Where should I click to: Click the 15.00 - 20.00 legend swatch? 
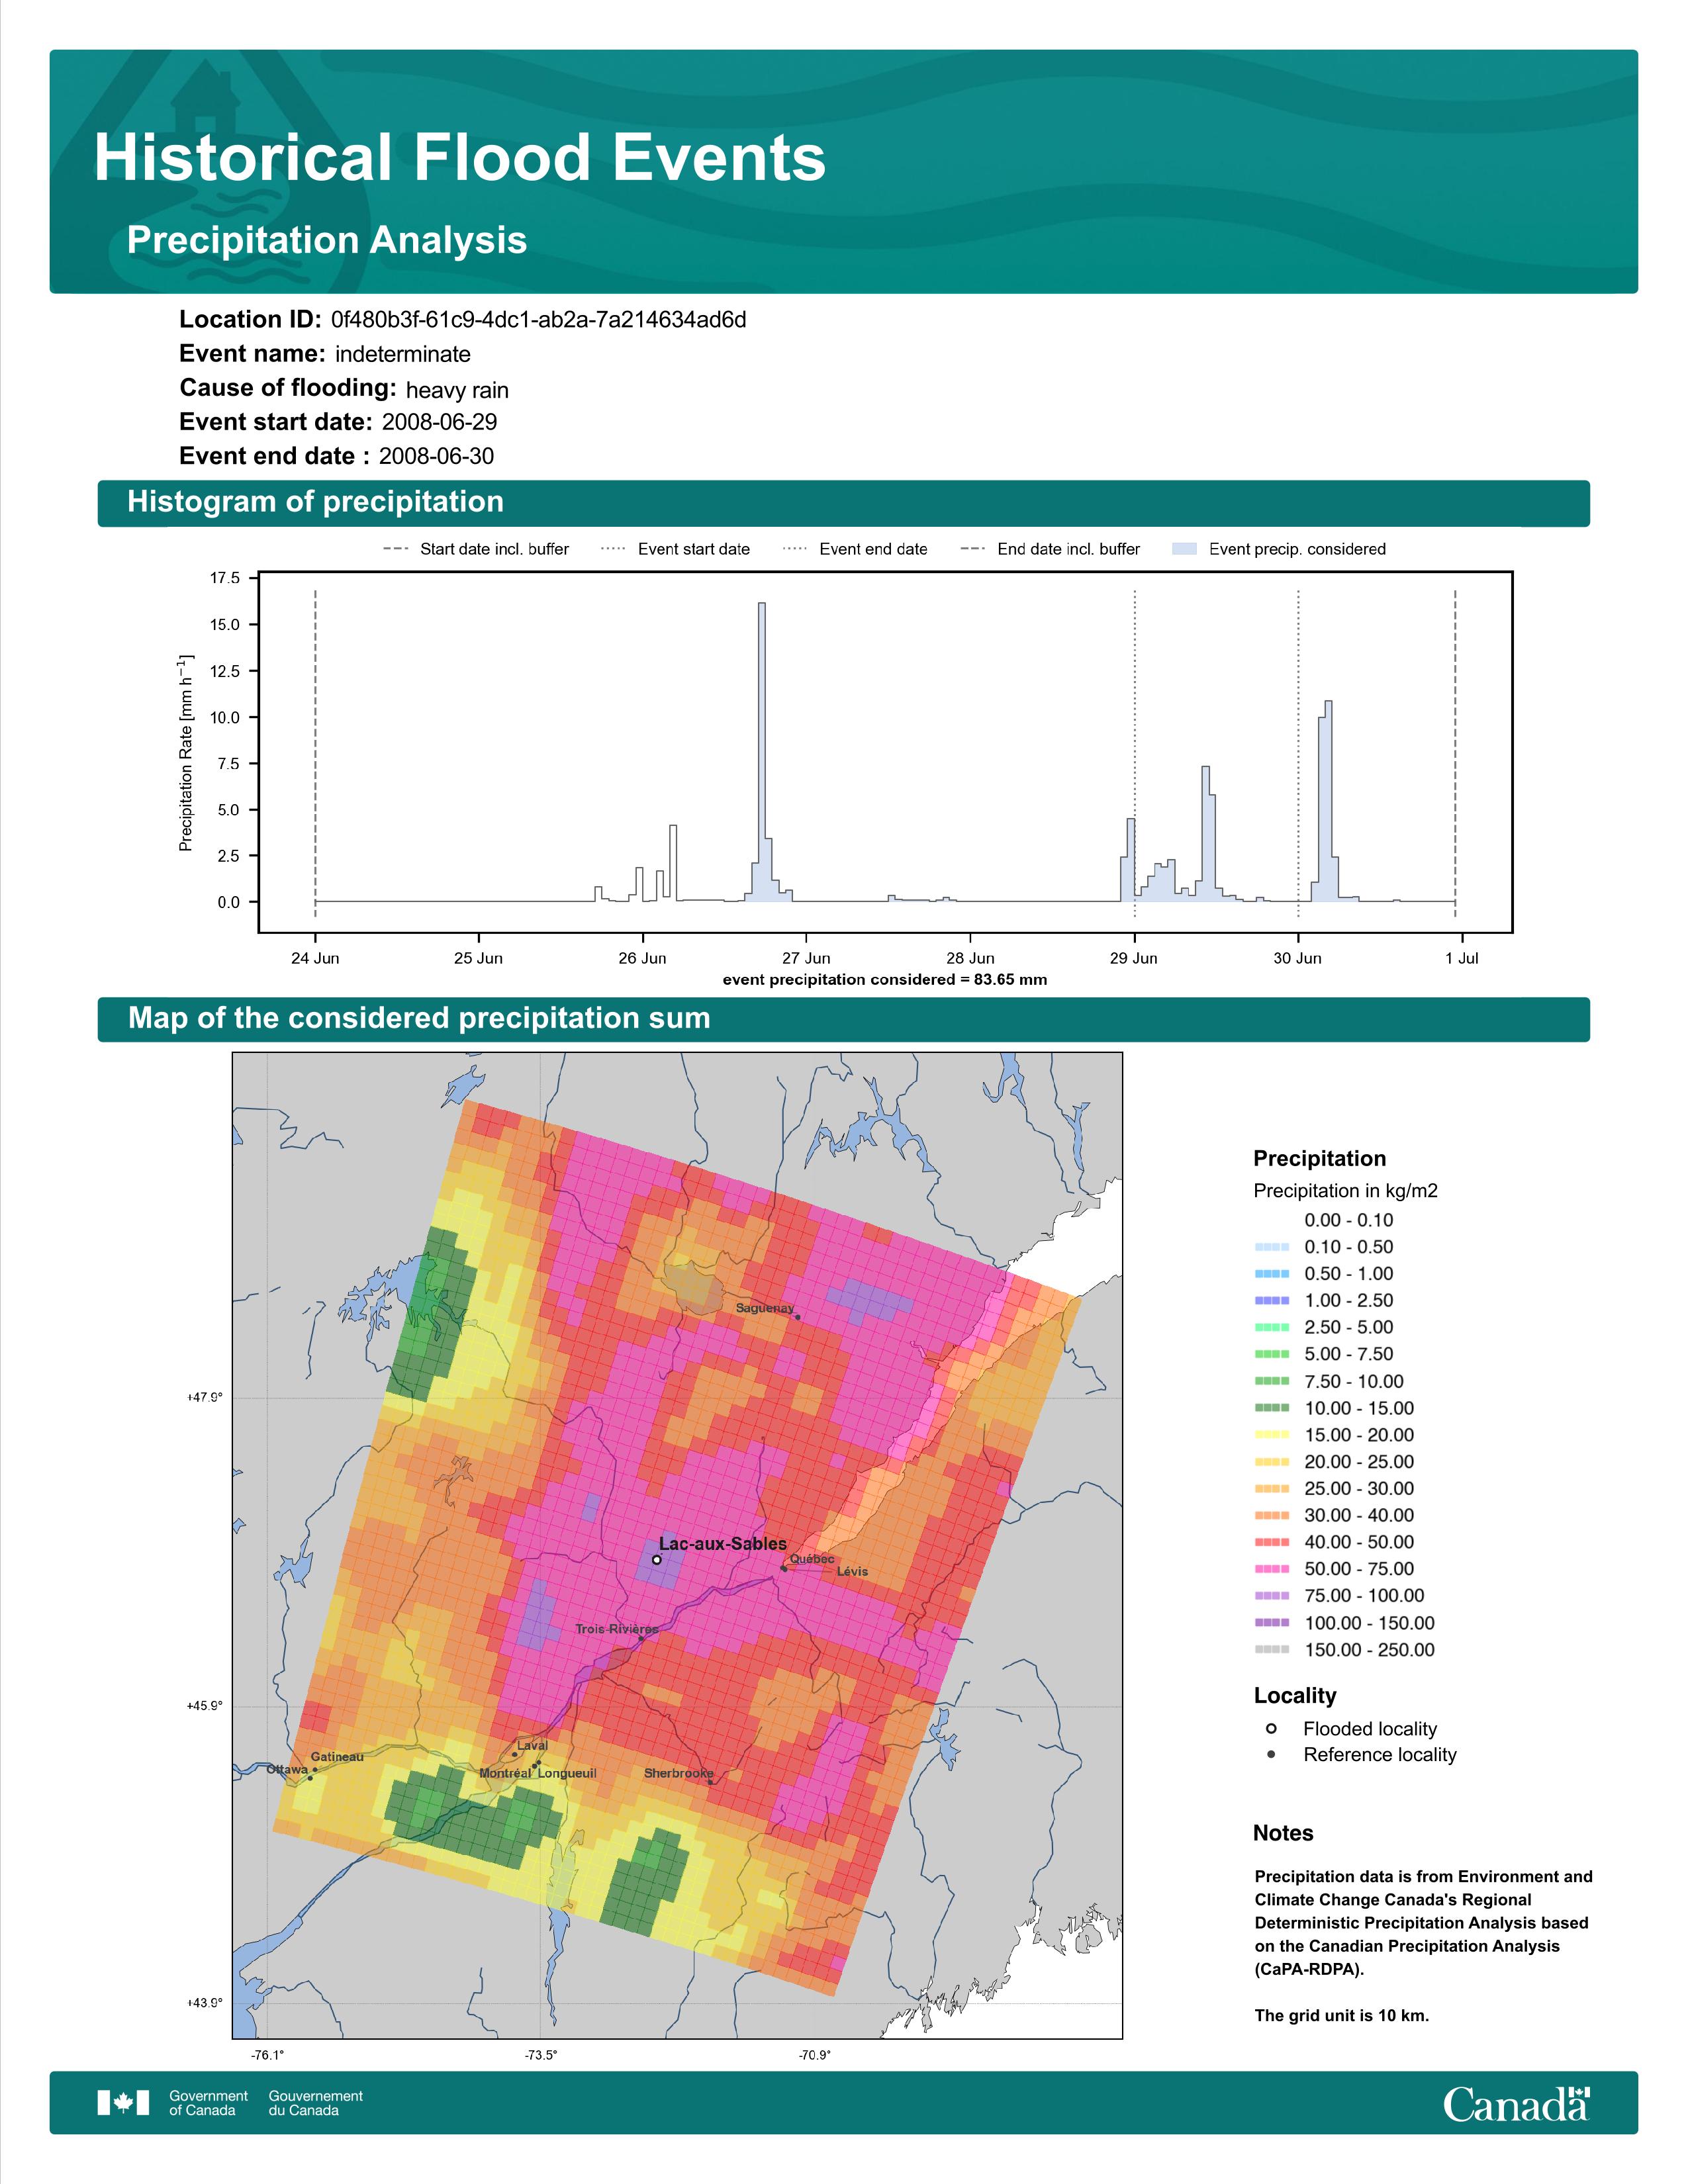(x=1271, y=1435)
